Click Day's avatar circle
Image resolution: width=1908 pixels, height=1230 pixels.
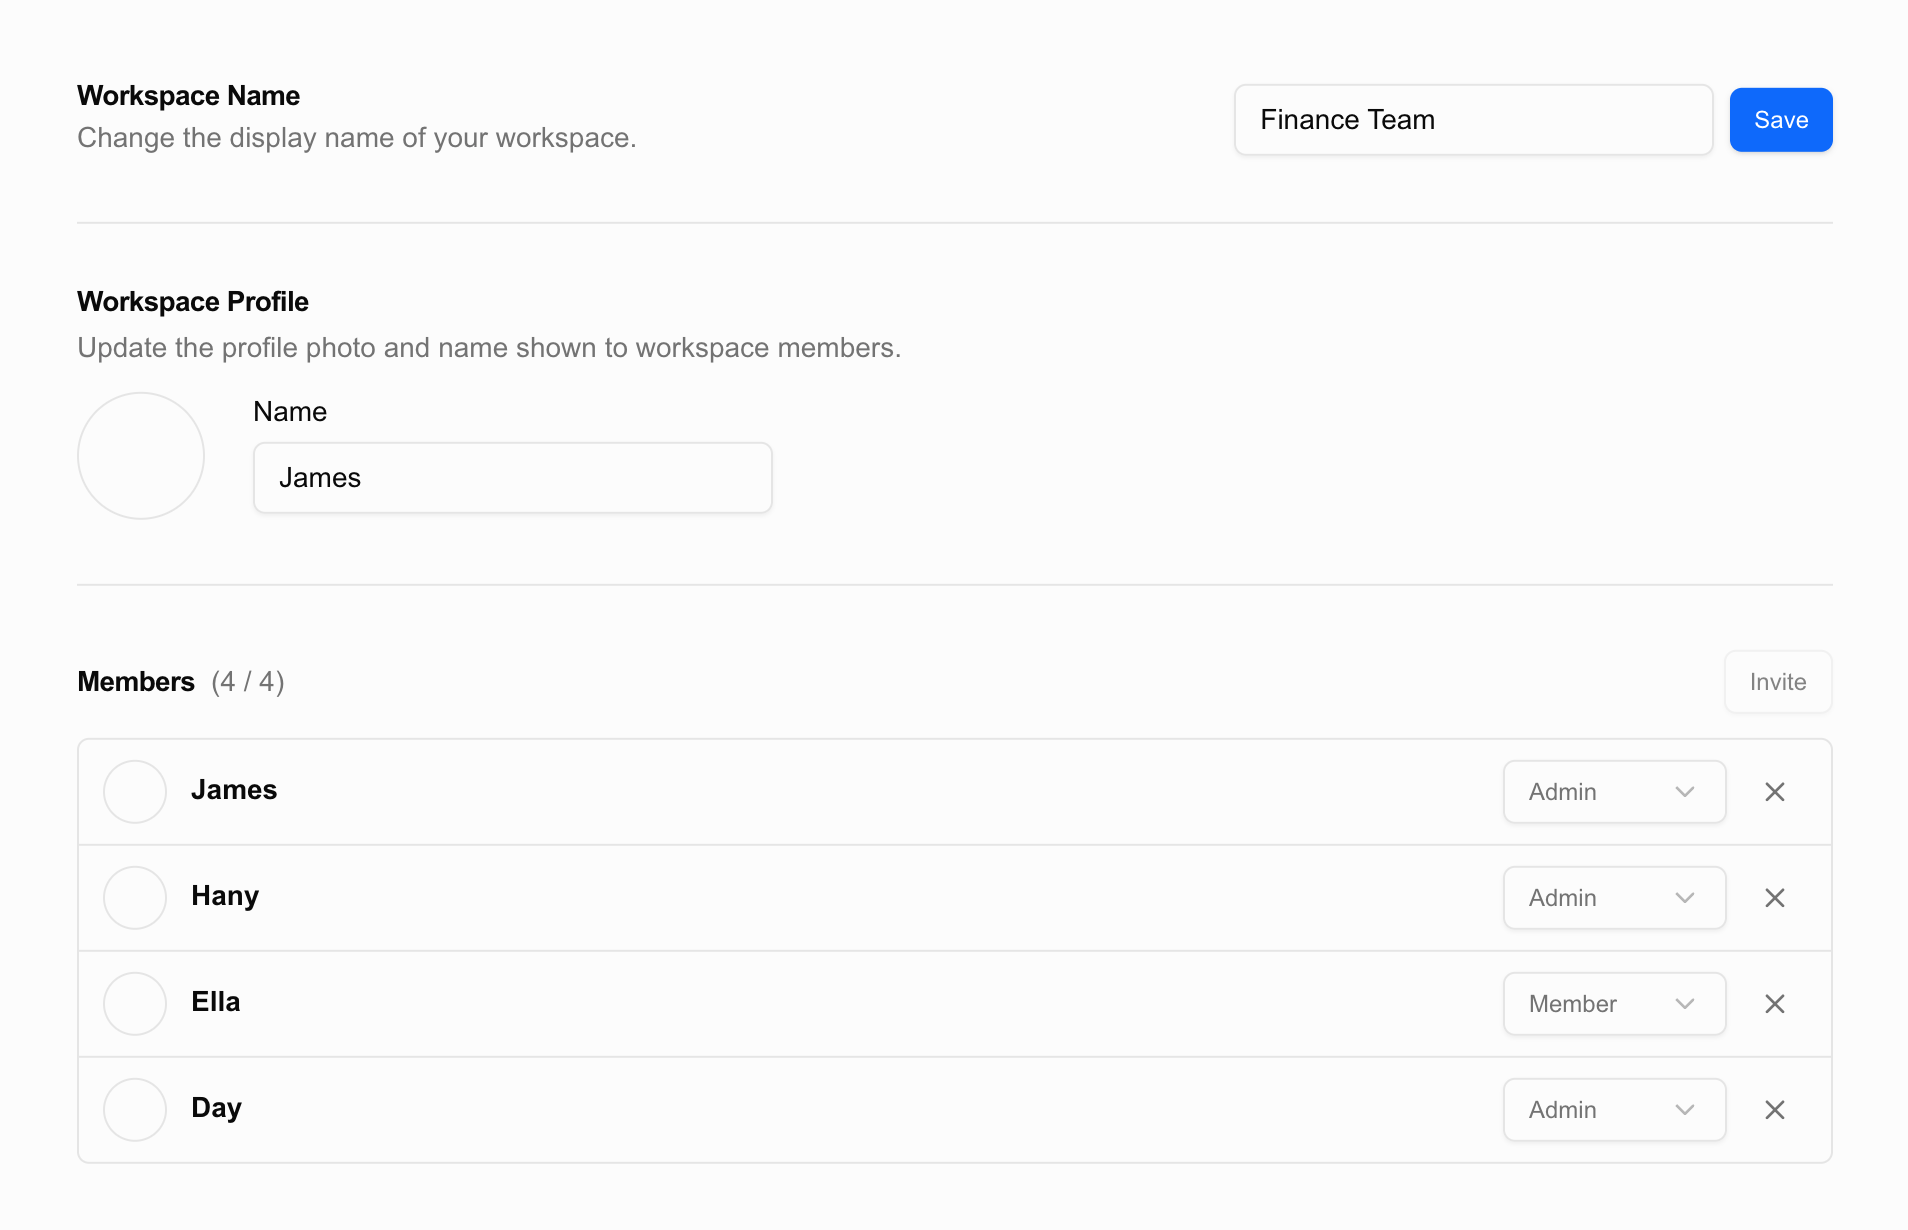tap(135, 1110)
